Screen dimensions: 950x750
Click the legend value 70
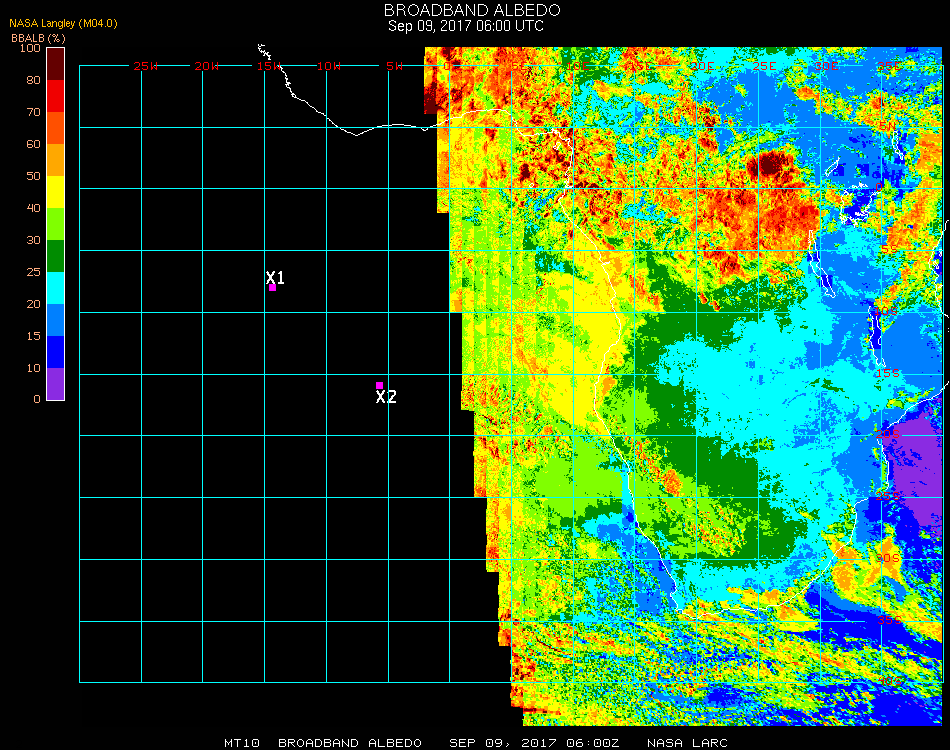pos(33,112)
